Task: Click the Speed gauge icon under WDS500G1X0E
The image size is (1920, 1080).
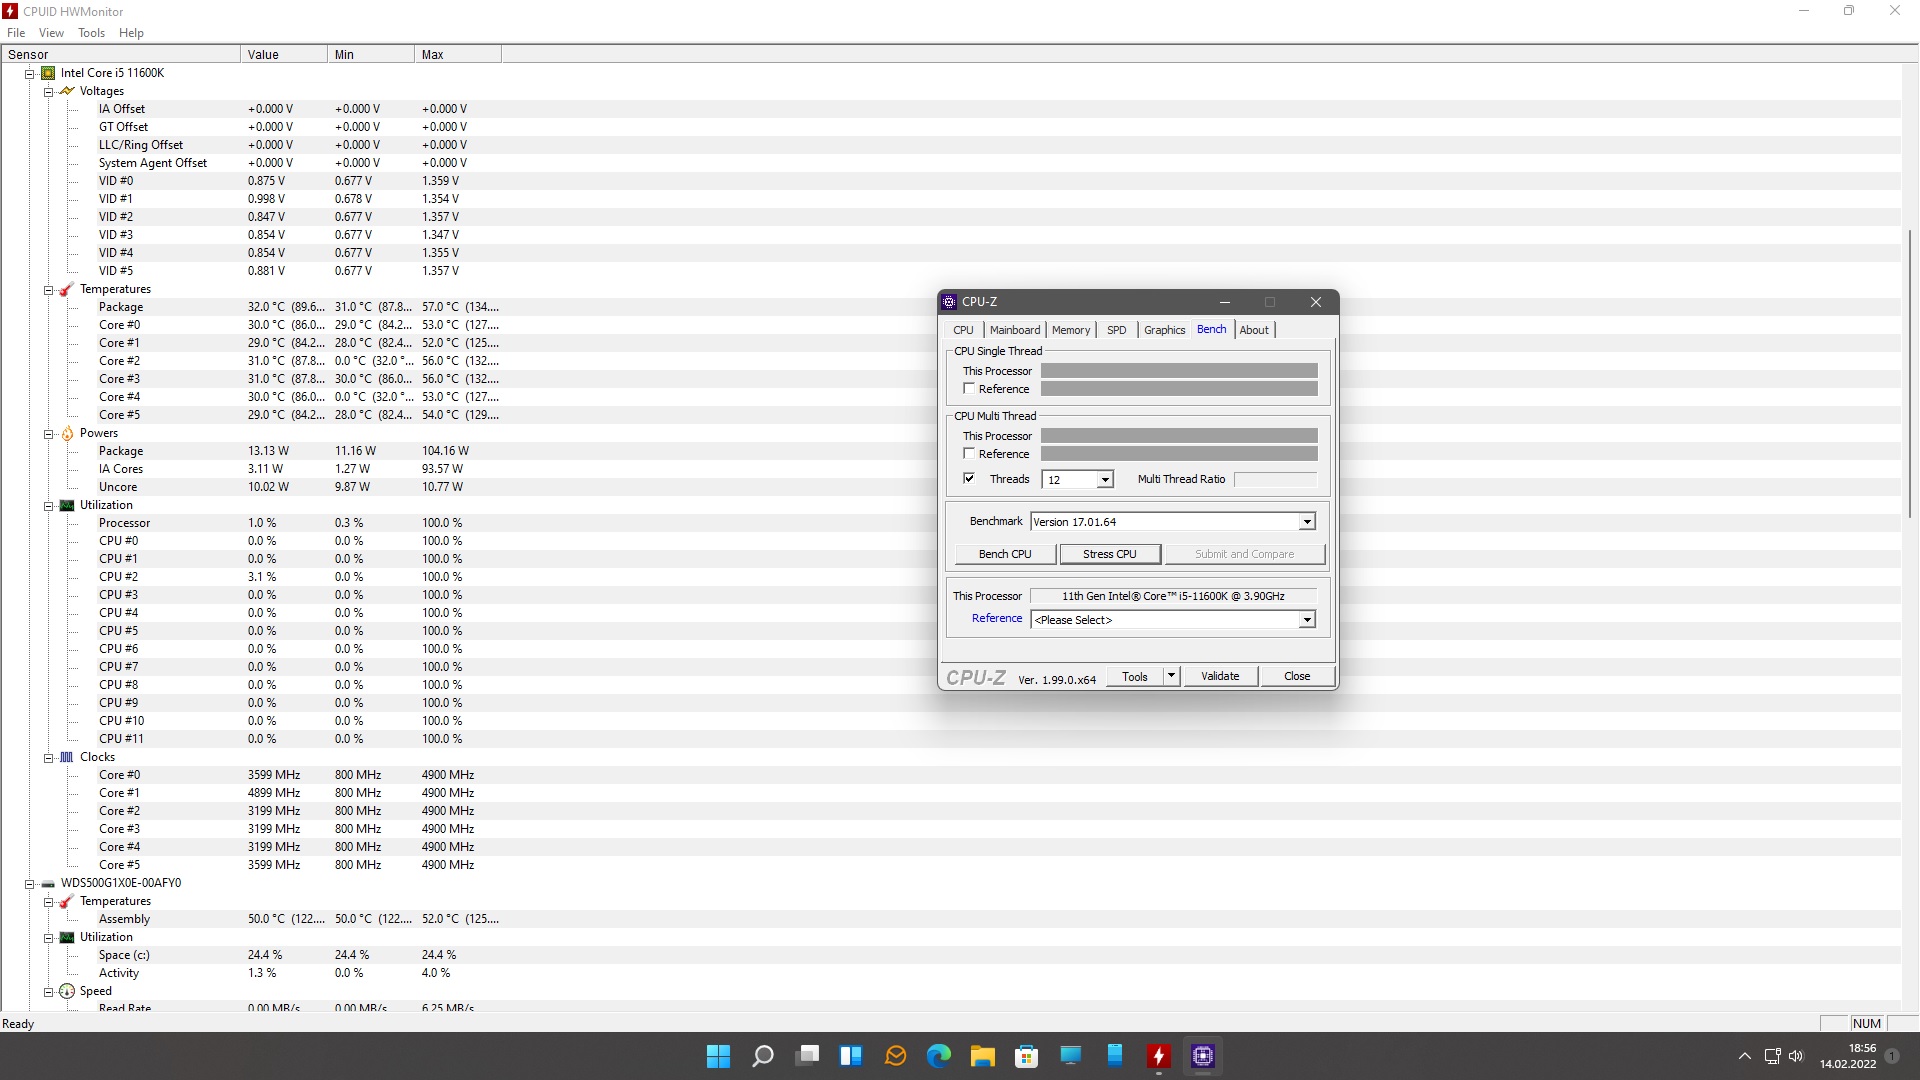Action: (67, 991)
